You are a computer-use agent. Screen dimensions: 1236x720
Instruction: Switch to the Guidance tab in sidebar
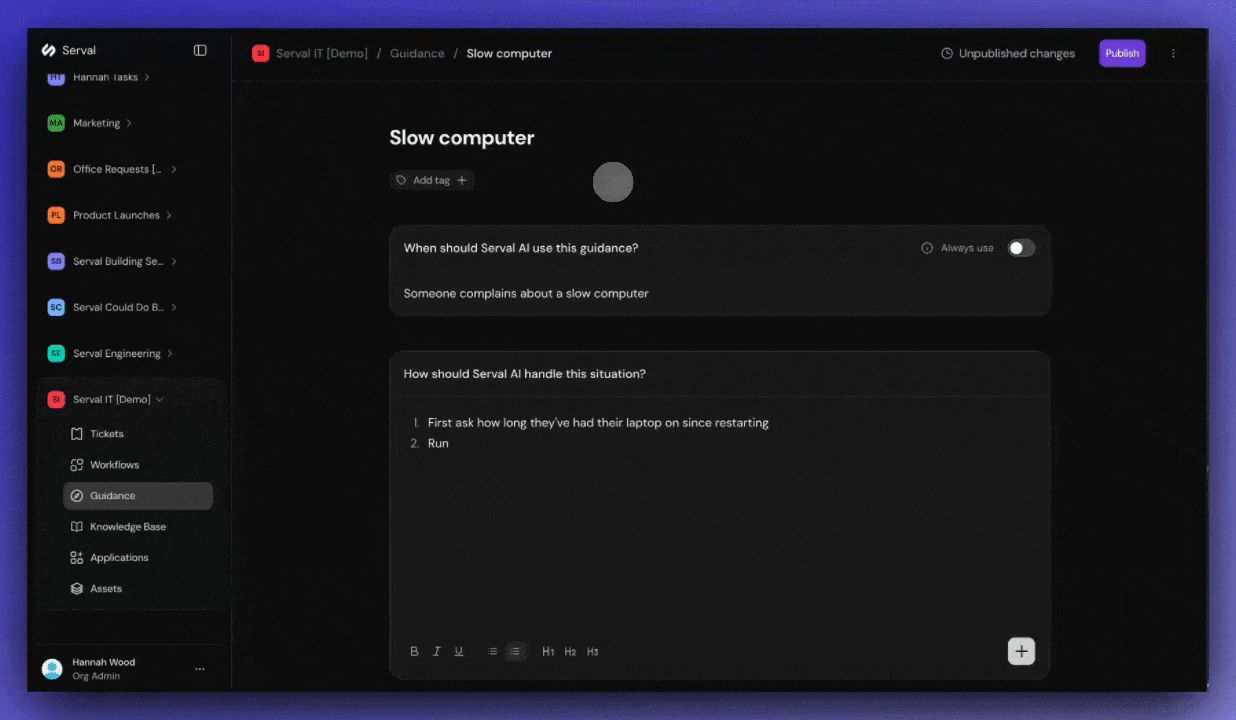click(x=111, y=495)
